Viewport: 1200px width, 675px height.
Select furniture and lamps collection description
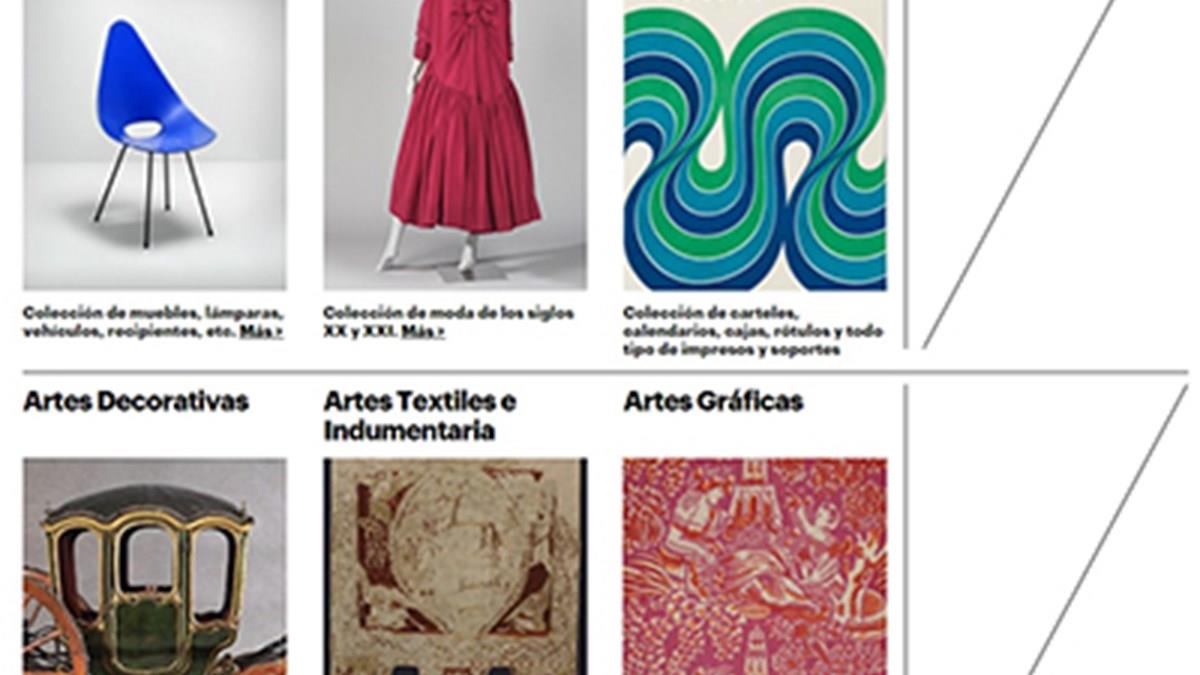[x=153, y=322]
